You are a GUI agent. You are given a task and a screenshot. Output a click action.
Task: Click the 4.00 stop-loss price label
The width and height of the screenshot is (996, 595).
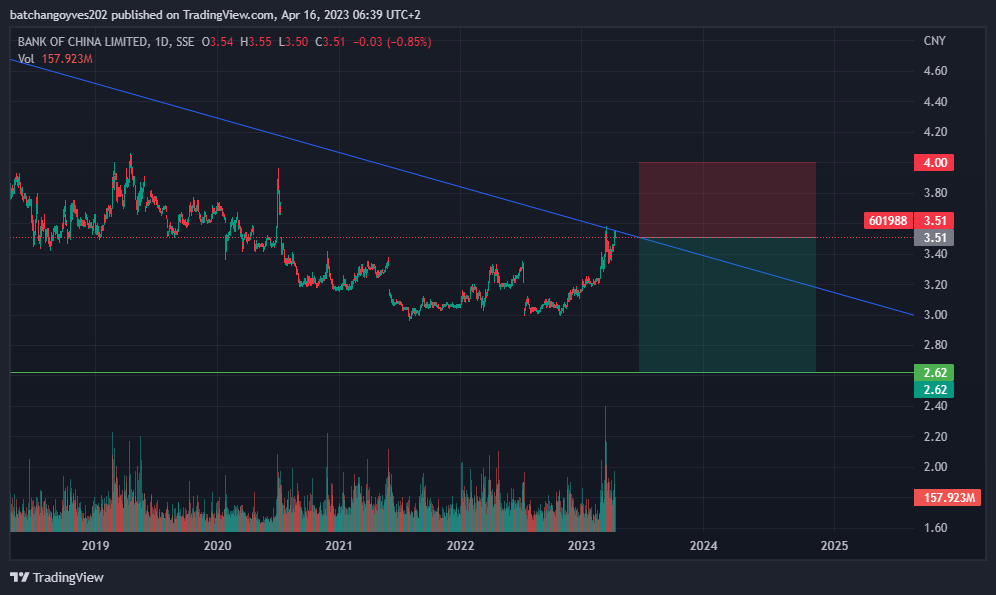pyautogui.click(x=934, y=163)
